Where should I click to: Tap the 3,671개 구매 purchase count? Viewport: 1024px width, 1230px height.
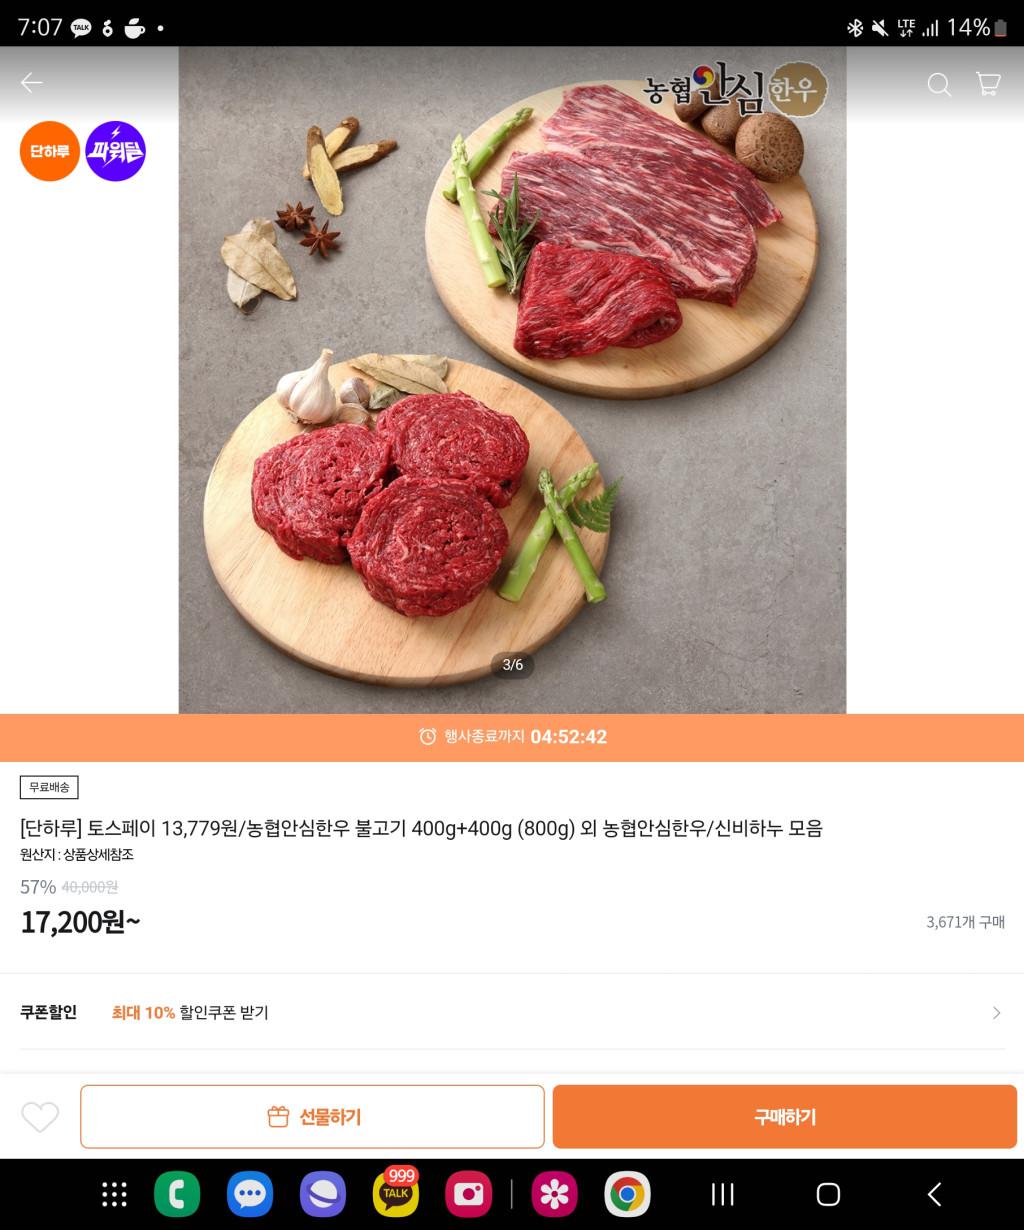[x=965, y=922]
